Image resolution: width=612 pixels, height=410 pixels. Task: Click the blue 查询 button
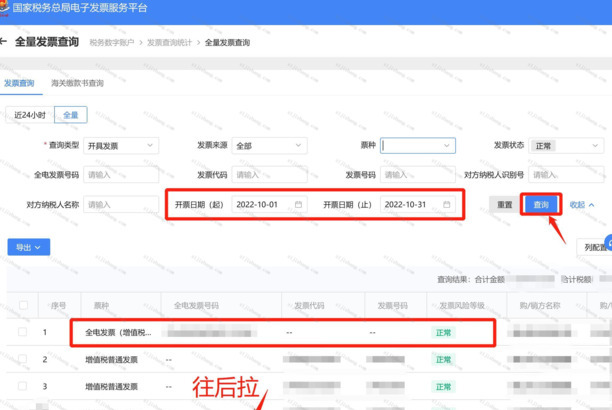(541, 205)
